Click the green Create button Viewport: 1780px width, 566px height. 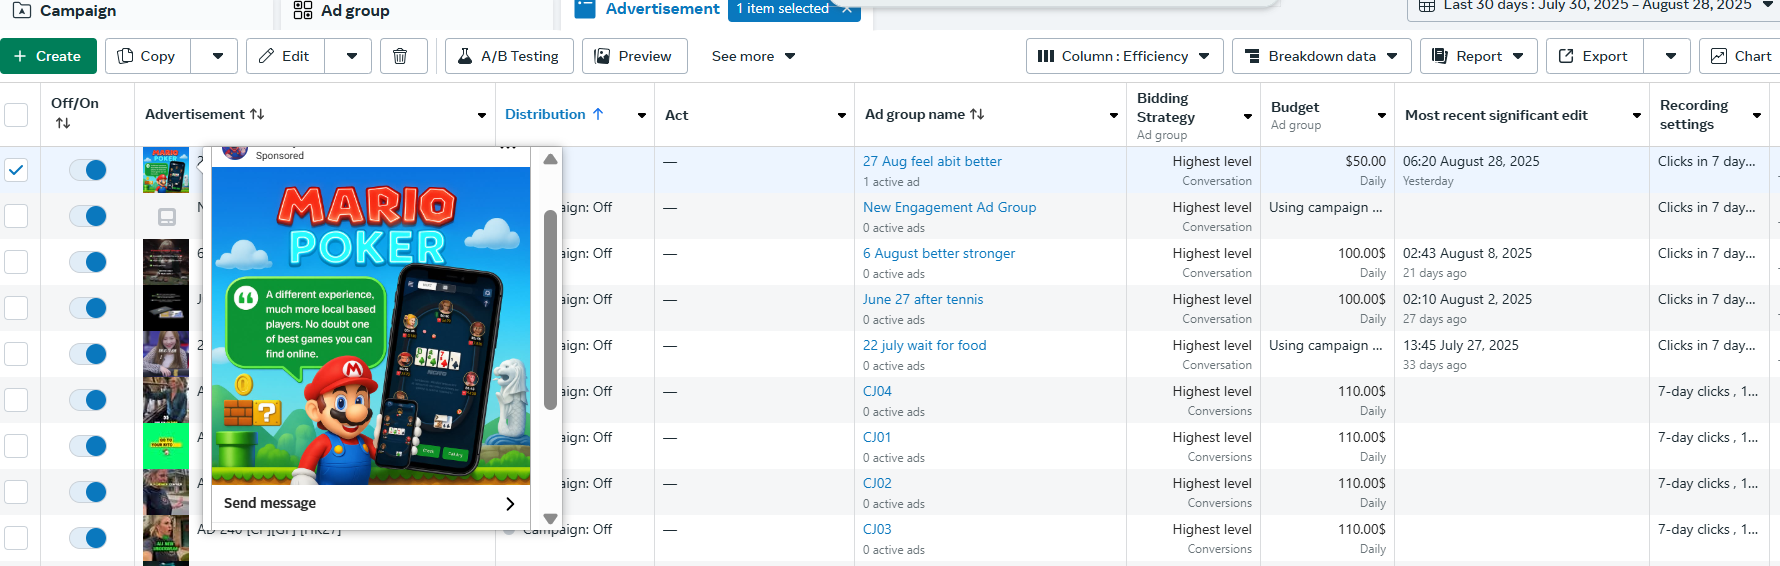click(x=48, y=56)
